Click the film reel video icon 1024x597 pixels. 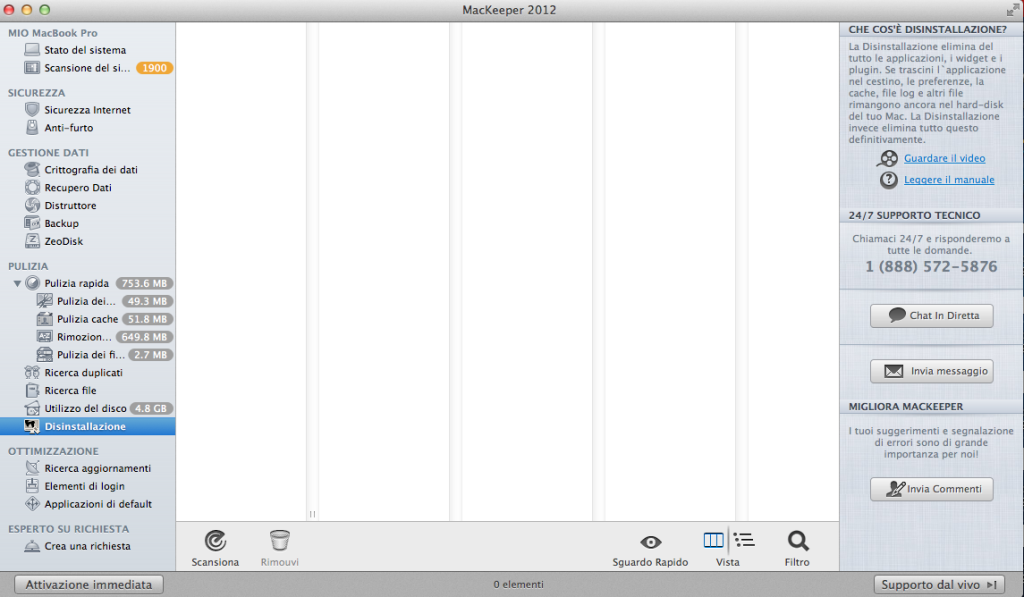tap(888, 158)
